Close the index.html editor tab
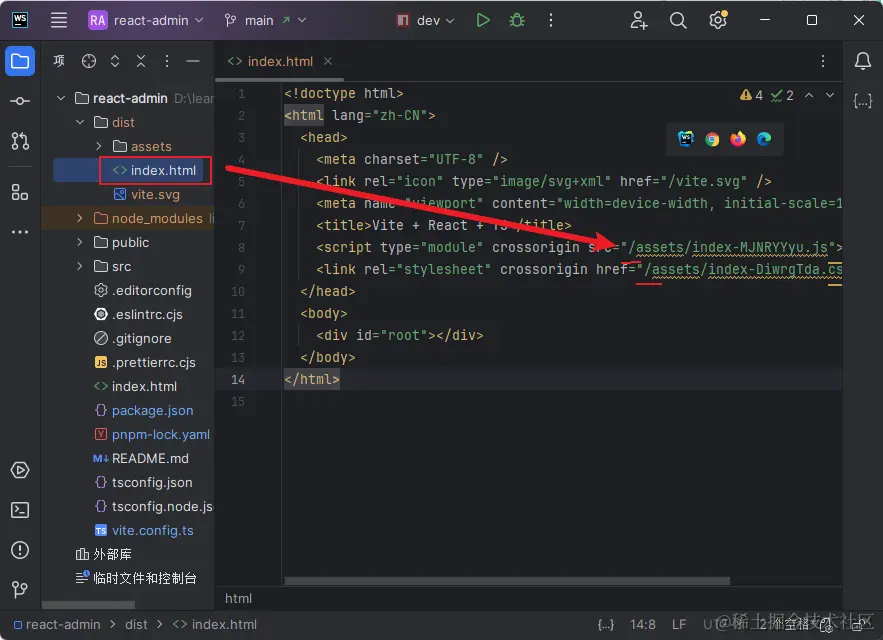This screenshot has height=640, width=883. click(x=328, y=61)
